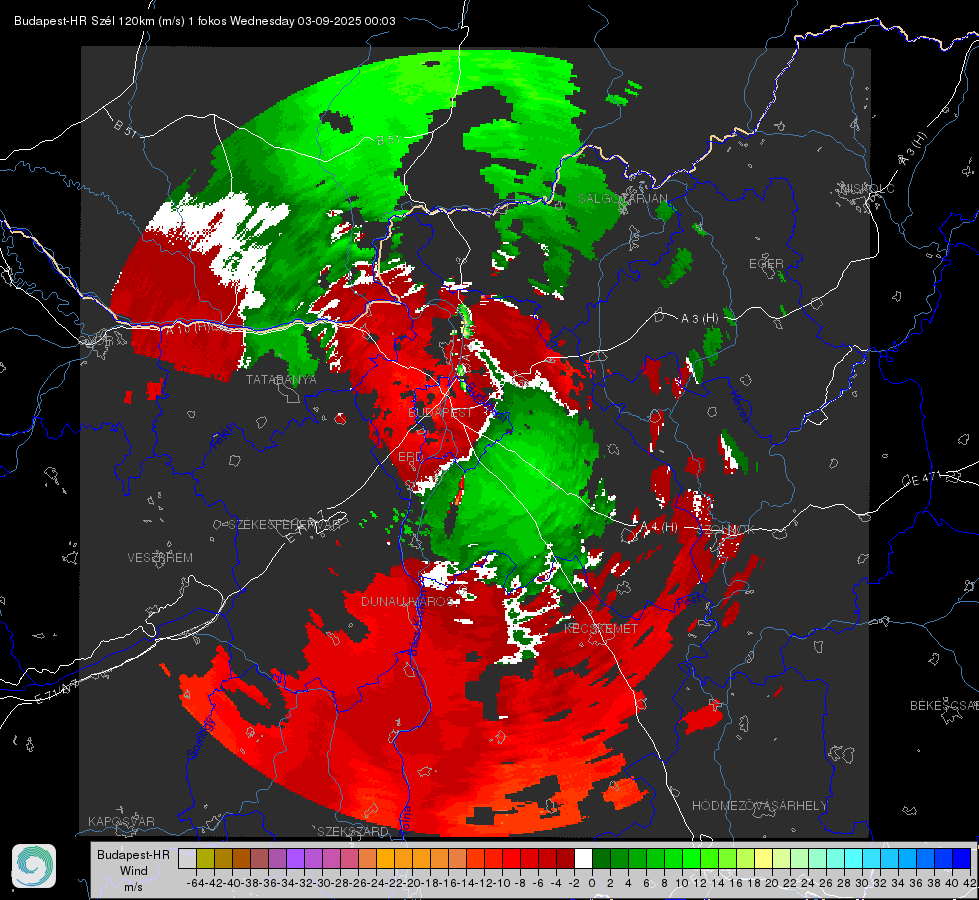Click the legend scale value 0

(x=592, y=884)
